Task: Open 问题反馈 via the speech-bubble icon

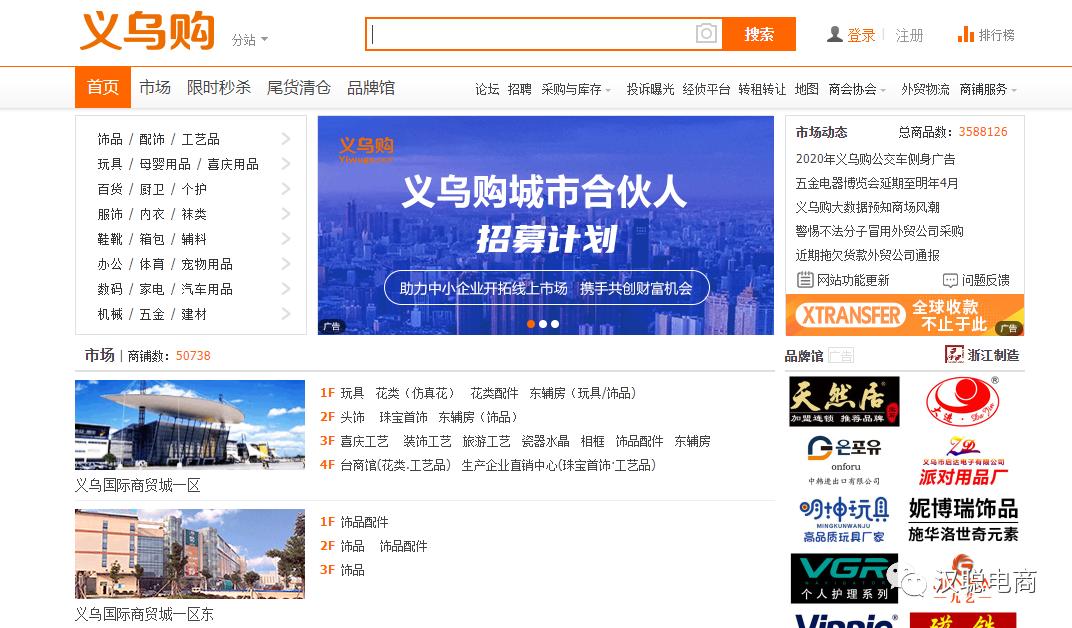Action: point(953,278)
